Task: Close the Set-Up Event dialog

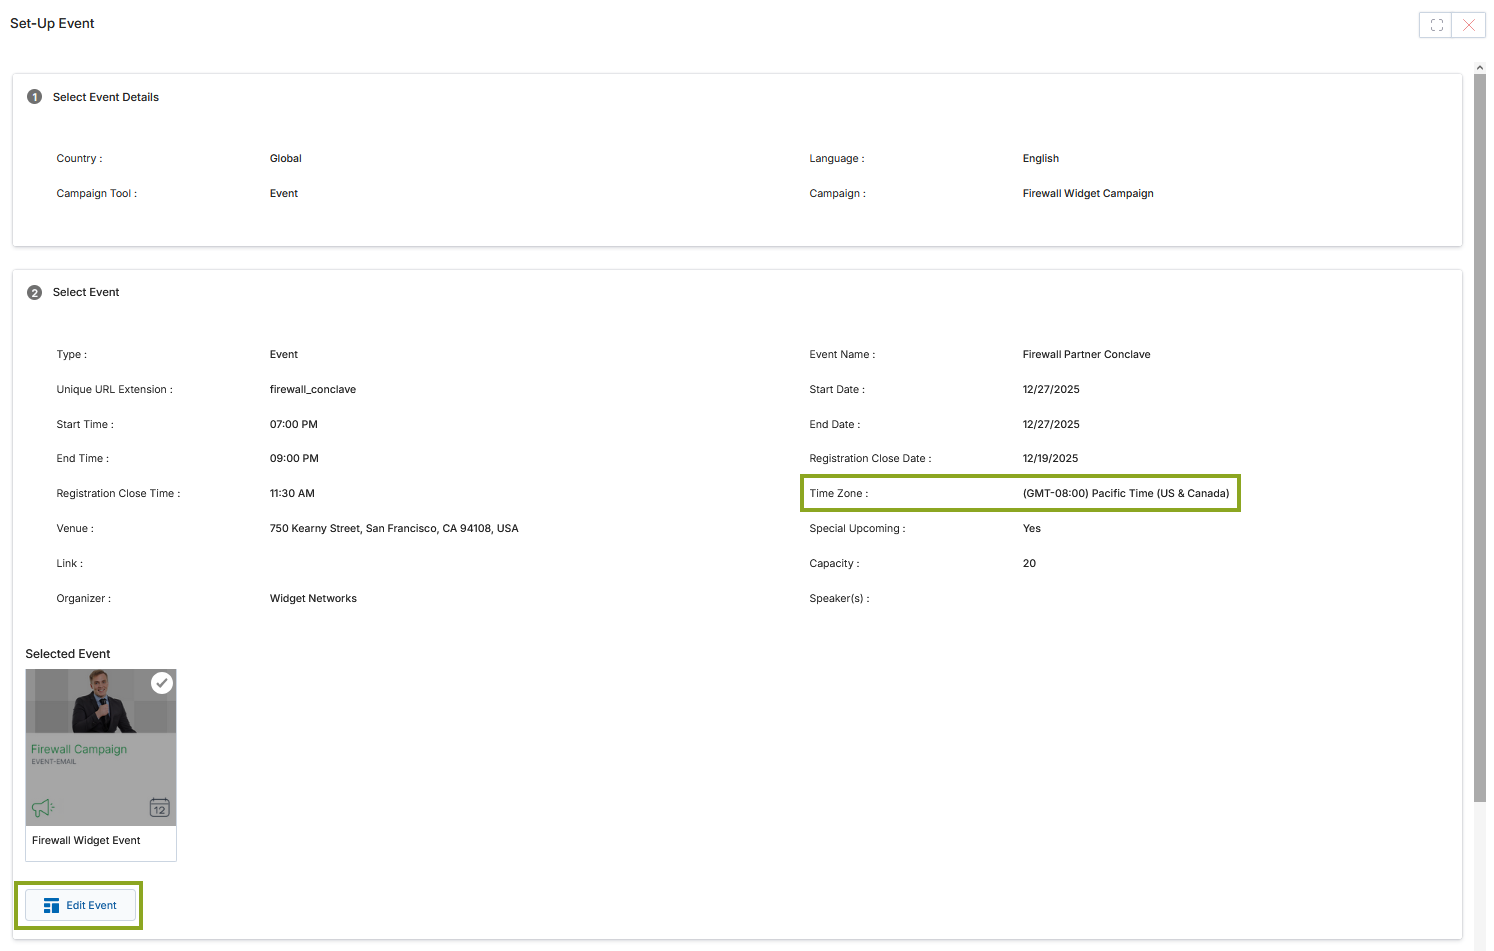Action: [1469, 25]
